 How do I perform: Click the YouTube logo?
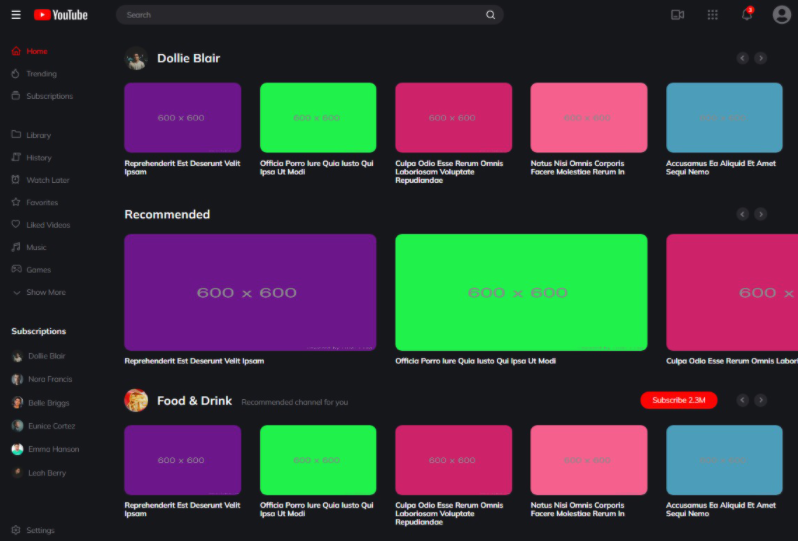pyautogui.click(x=61, y=15)
